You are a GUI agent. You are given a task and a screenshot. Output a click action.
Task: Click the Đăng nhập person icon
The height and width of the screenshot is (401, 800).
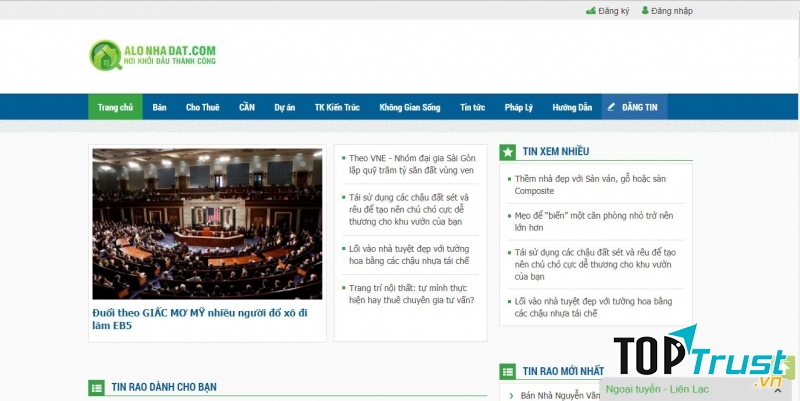pyautogui.click(x=645, y=11)
